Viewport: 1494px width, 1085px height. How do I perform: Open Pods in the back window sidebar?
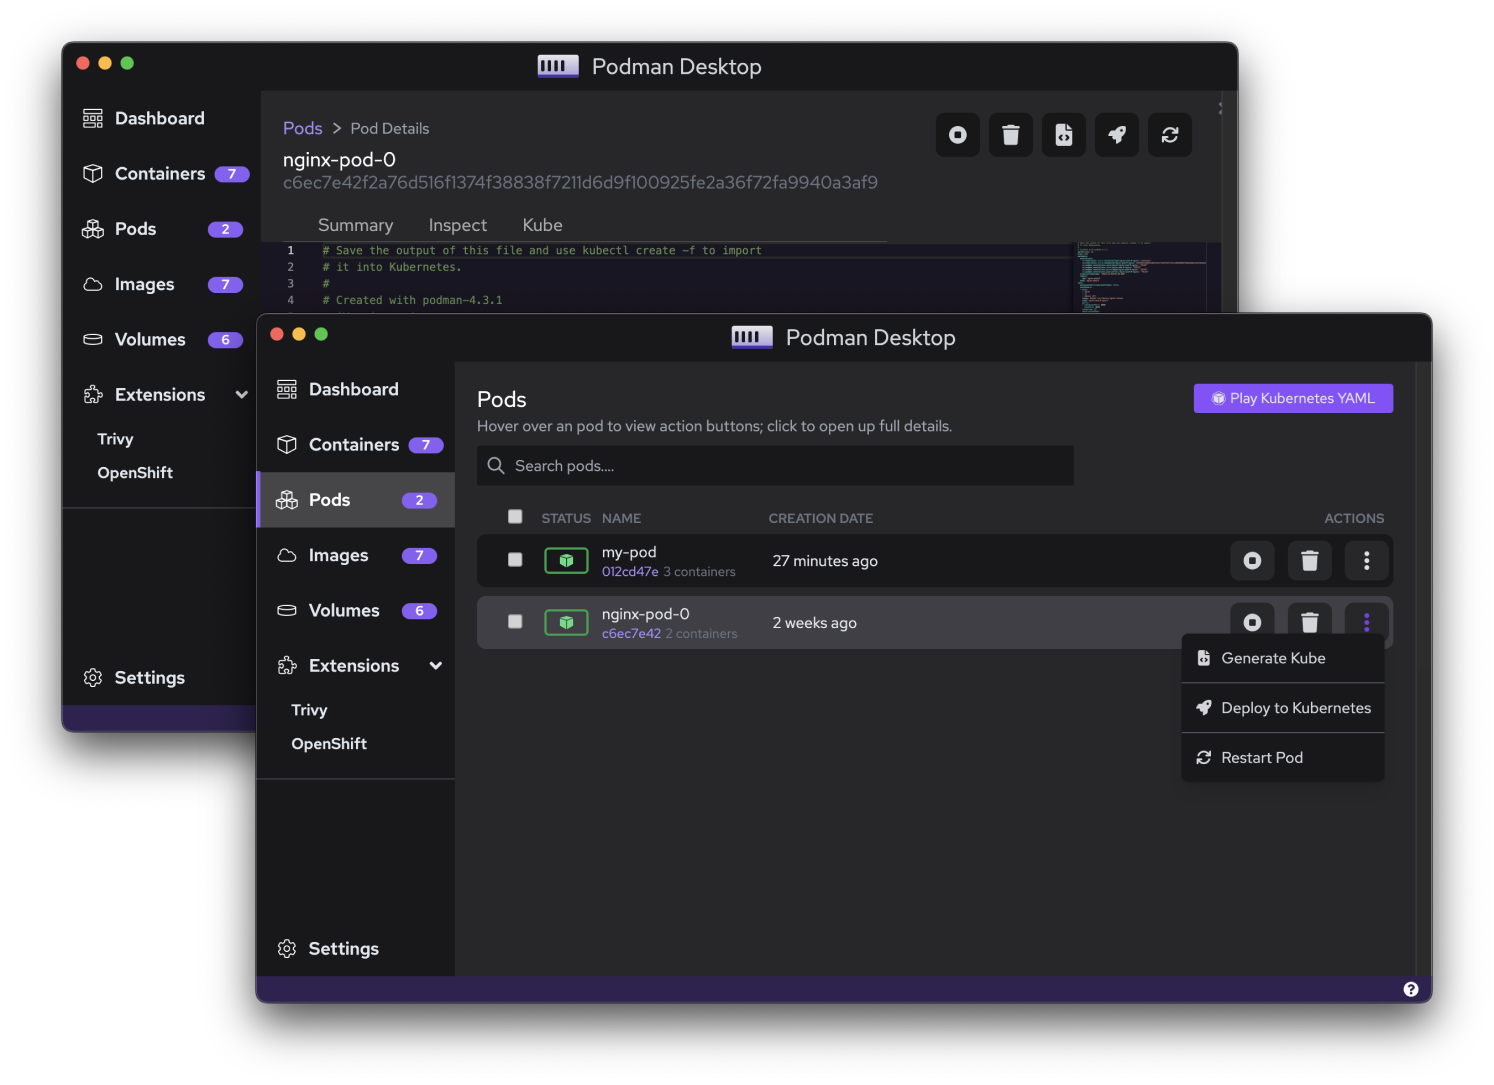162,229
